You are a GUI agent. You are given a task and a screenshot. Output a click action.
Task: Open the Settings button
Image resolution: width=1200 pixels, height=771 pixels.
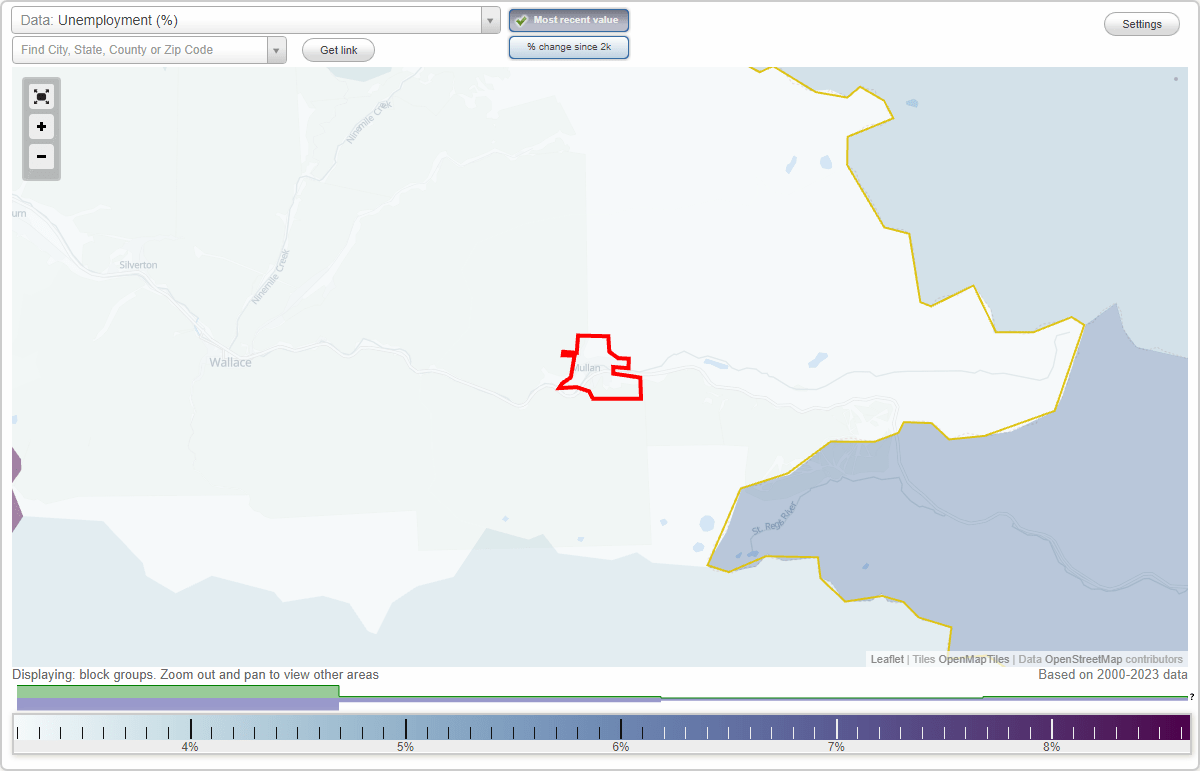(1142, 24)
